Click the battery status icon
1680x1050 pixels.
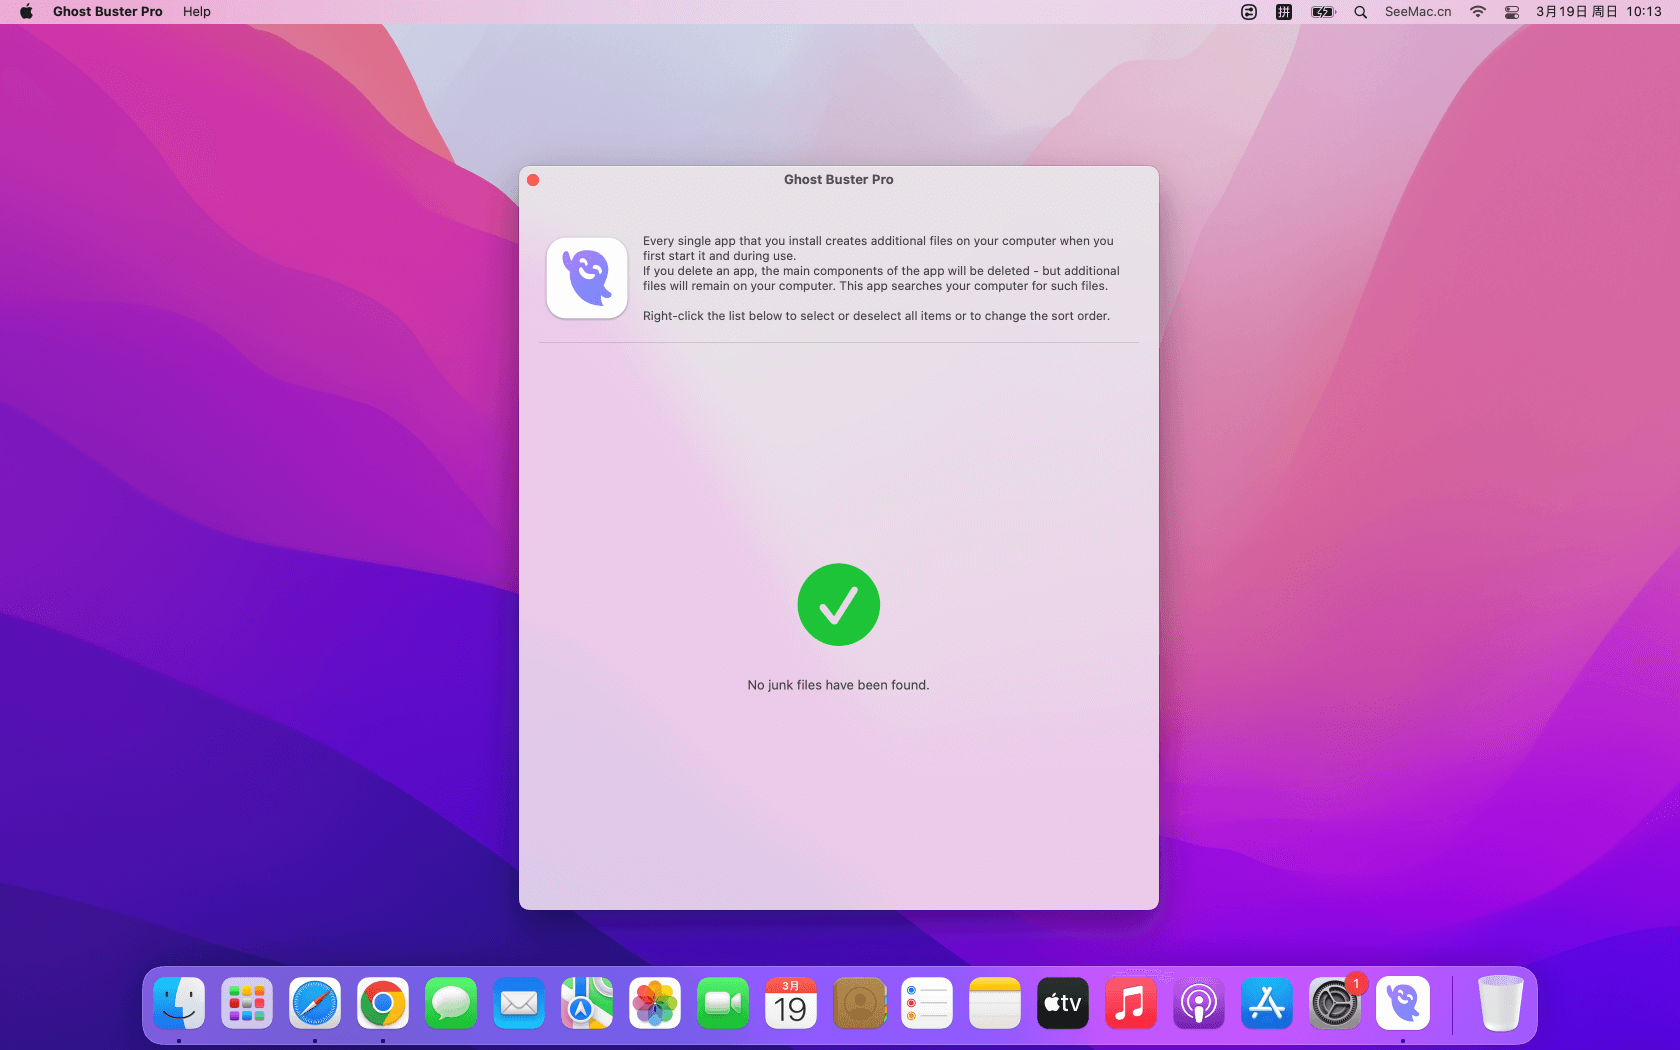point(1323,12)
